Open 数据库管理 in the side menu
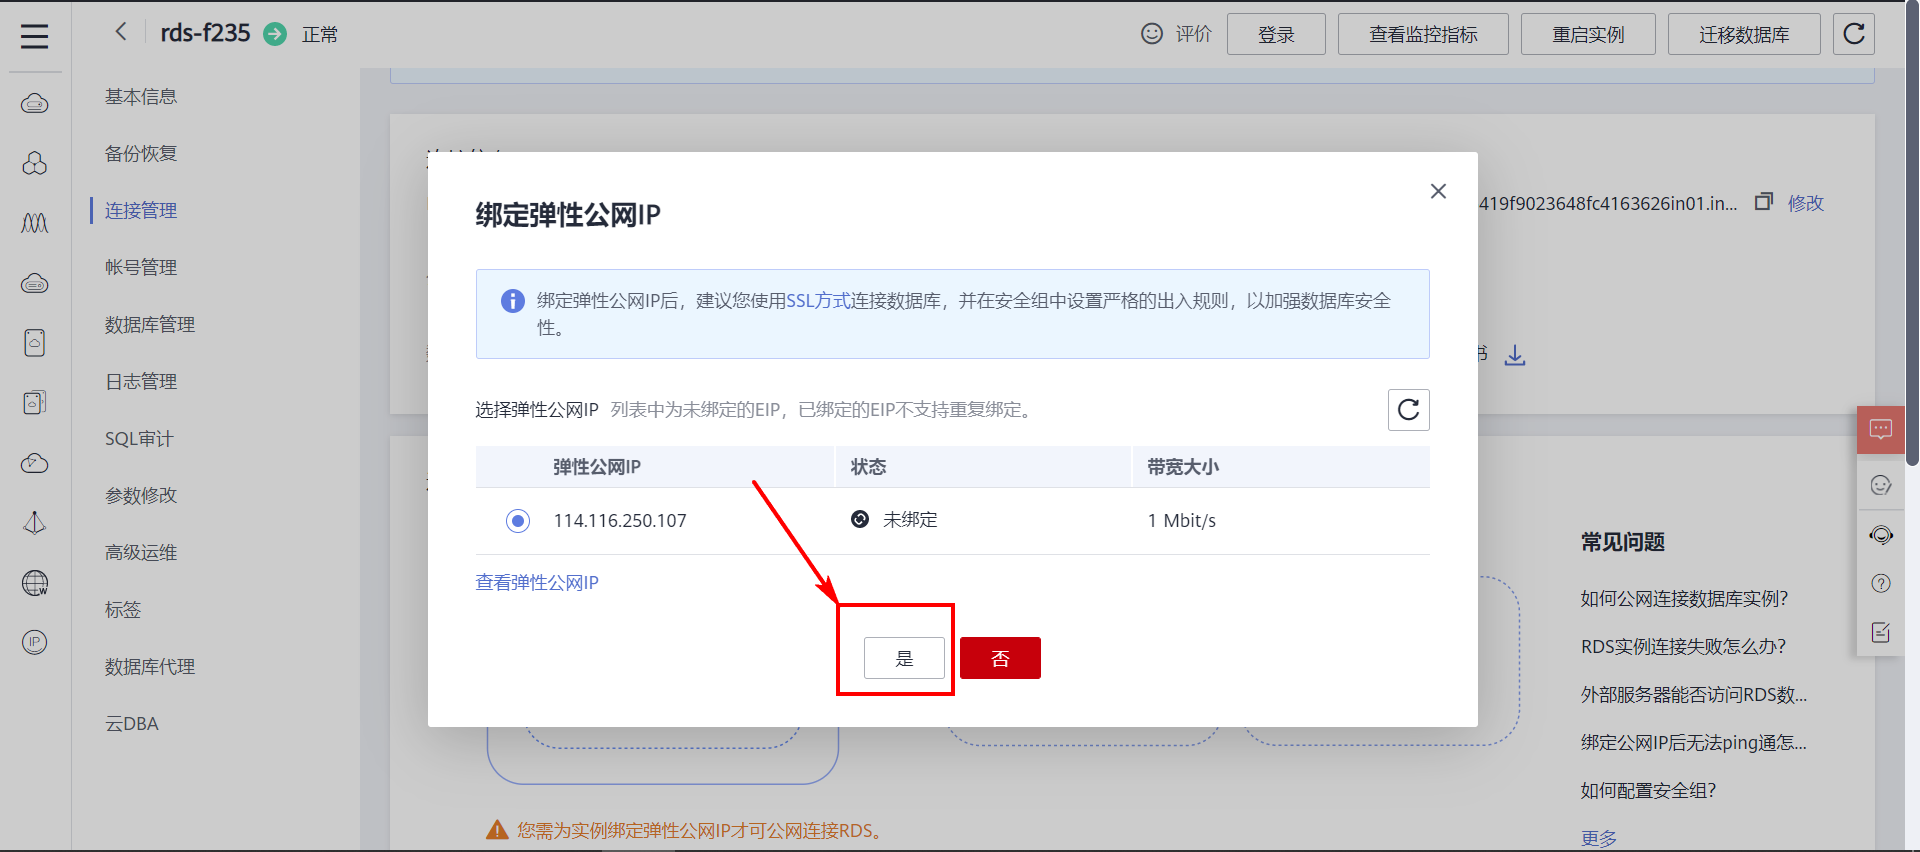This screenshot has width=1920, height=852. click(x=150, y=325)
